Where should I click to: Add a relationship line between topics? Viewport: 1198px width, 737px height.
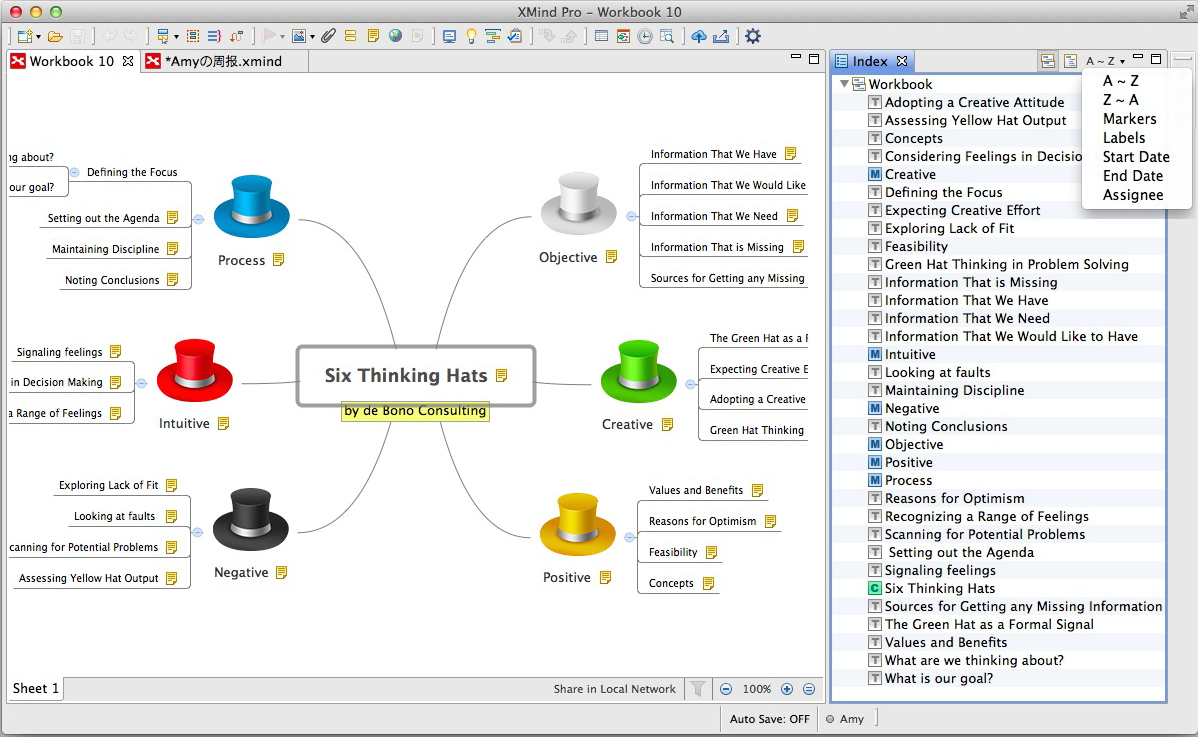click(x=236, y=36)
